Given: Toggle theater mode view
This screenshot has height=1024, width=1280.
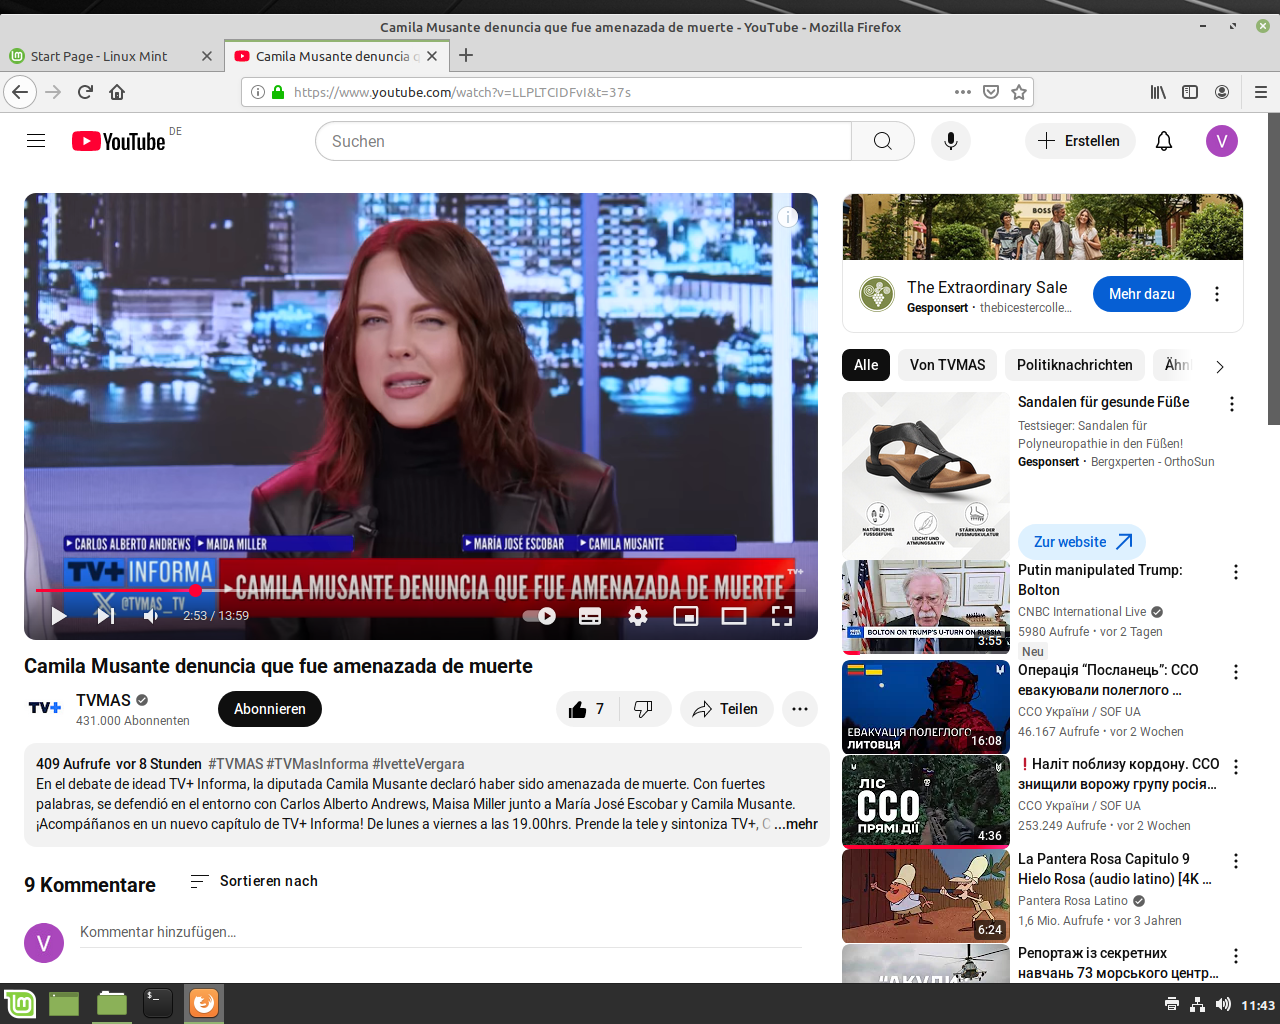Looking at the screenshot, I should [x=734, y=616].
